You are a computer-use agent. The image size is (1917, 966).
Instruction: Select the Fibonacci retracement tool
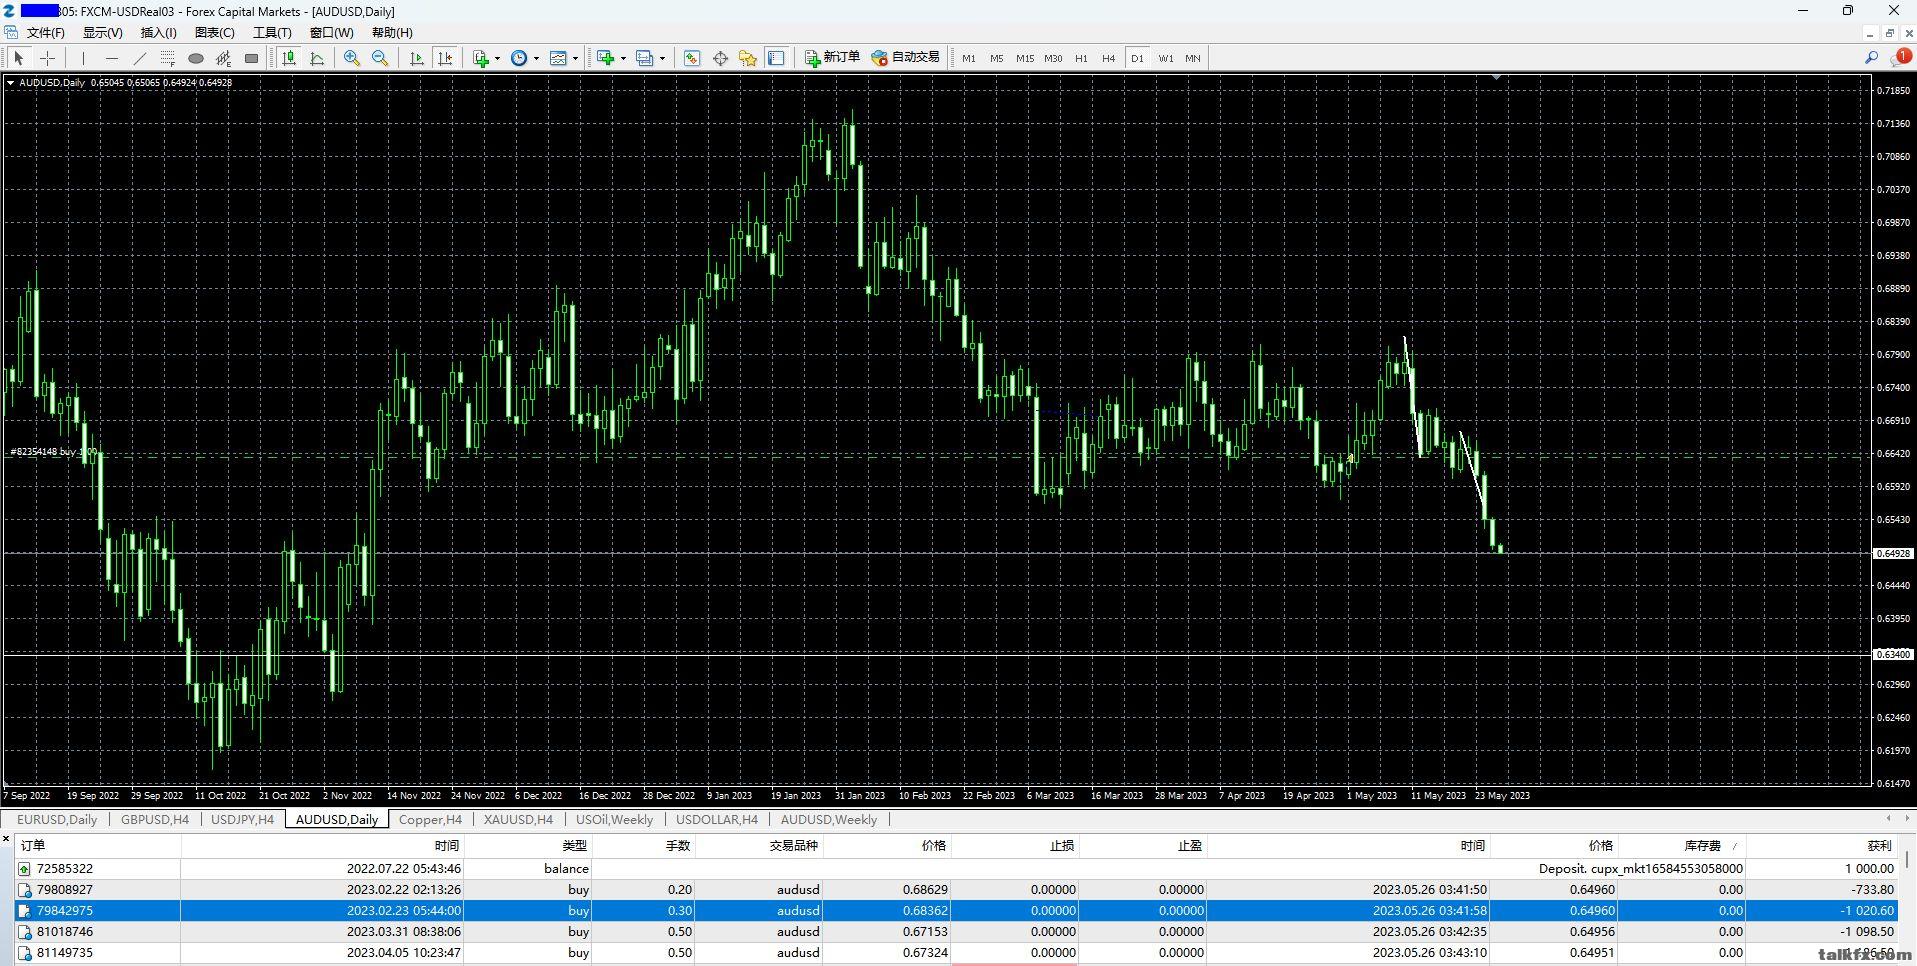click(x=168, y=58)
